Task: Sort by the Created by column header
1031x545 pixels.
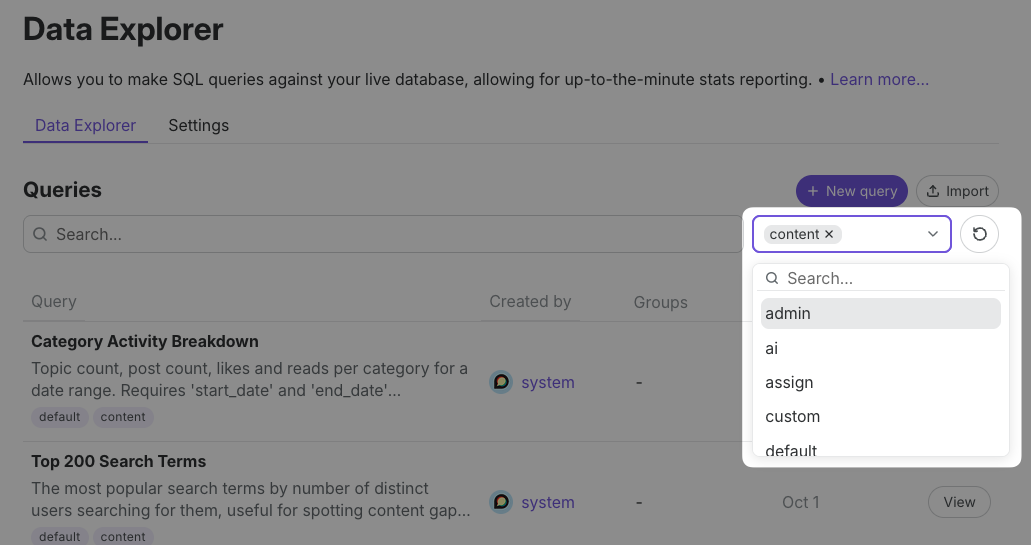Action: (x=530, y=301)
